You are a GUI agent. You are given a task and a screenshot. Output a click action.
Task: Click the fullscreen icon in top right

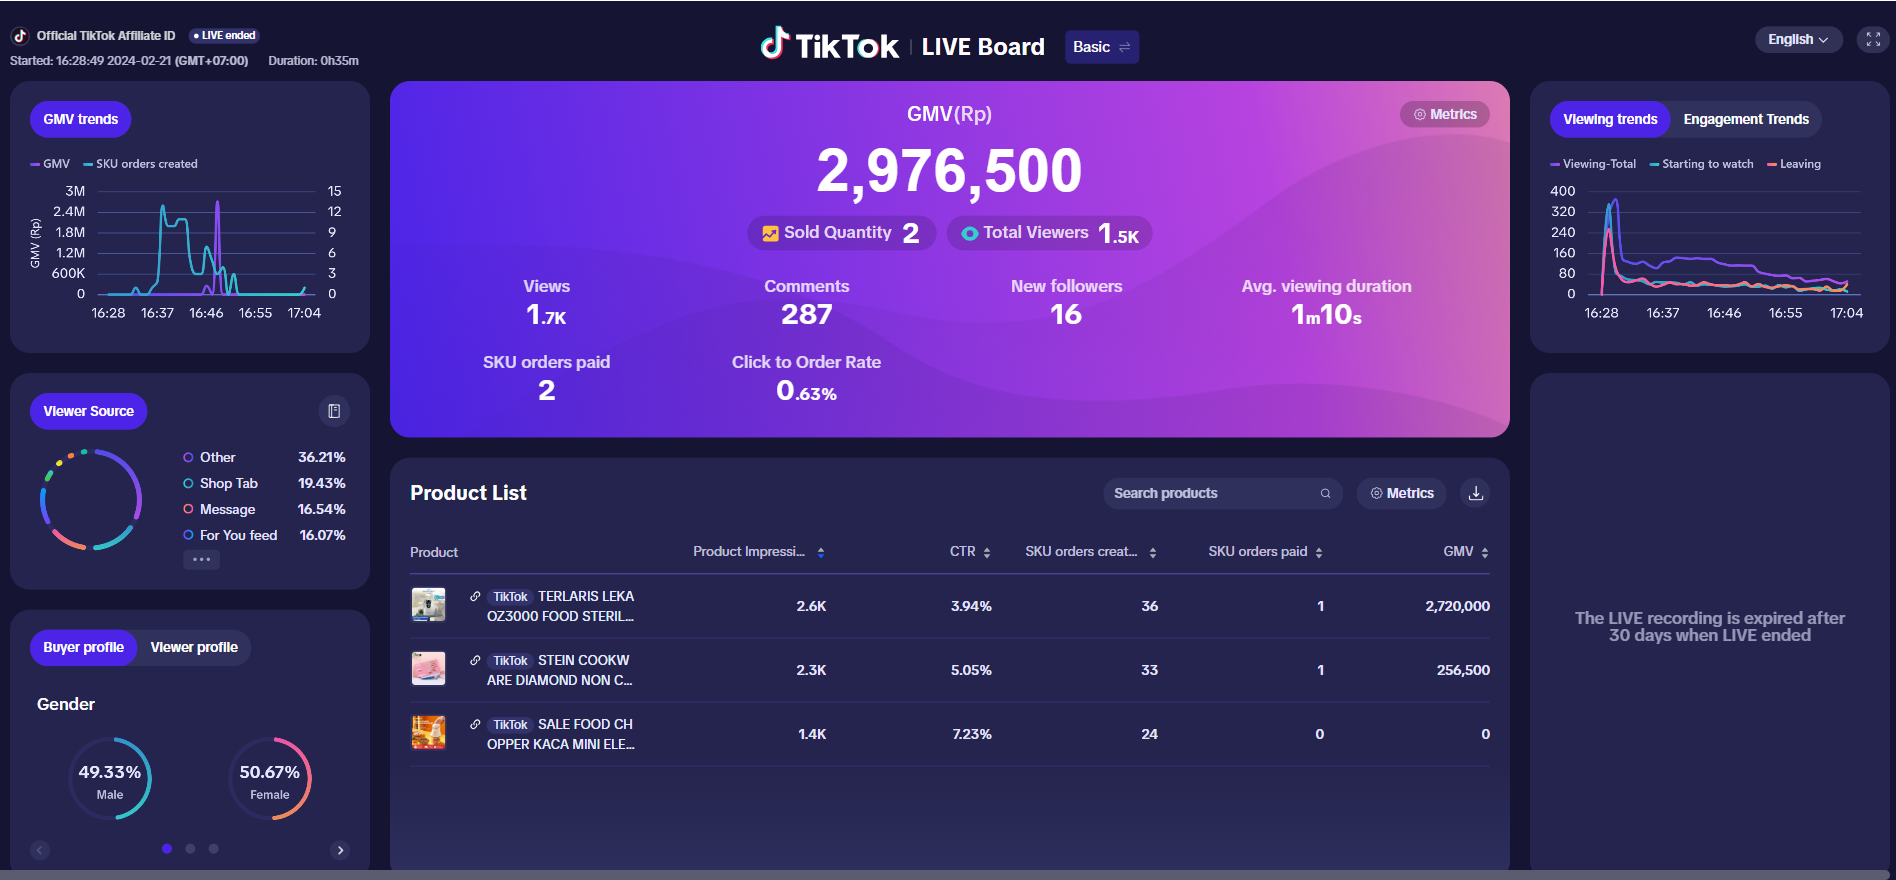click(x=1873, y=40)
